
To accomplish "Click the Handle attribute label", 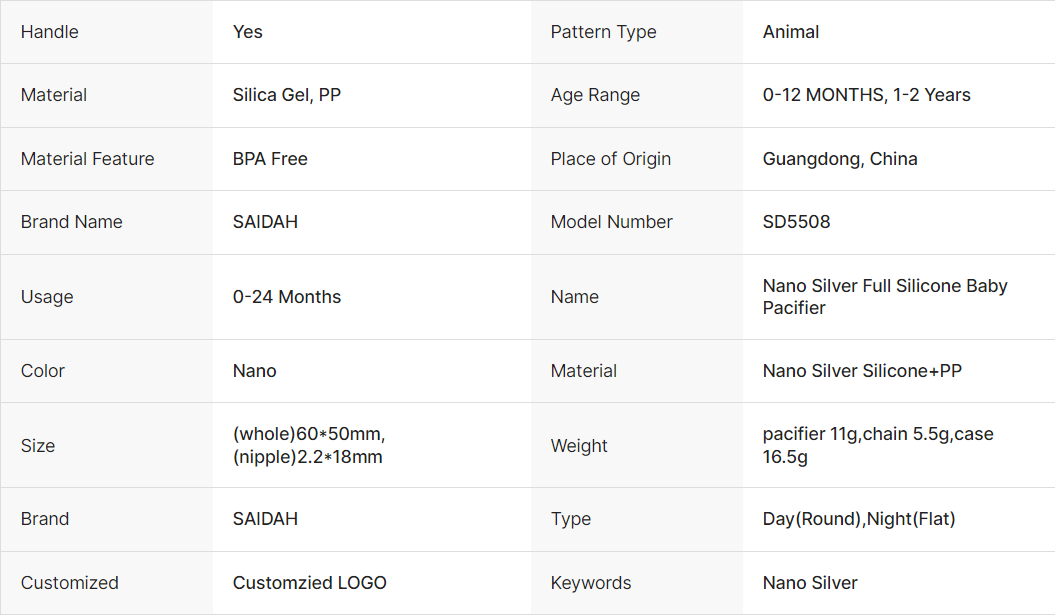I will (x=49, y=32).
